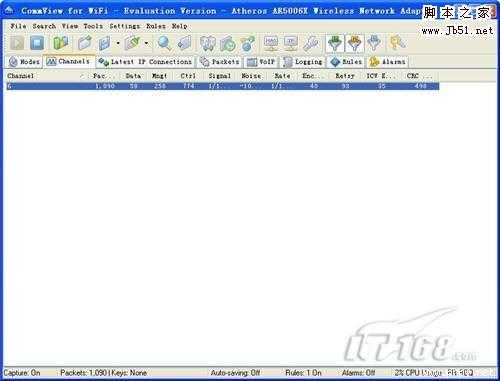Open the Alarms tab

tap(387, 62)
